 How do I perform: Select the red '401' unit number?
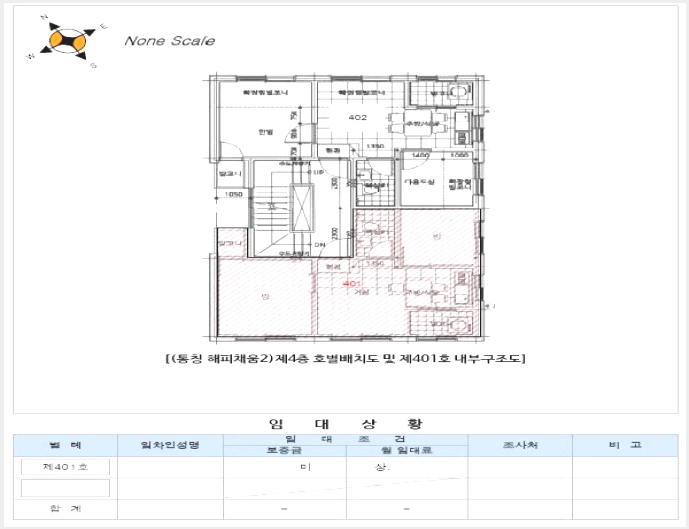tap(352, 284)
